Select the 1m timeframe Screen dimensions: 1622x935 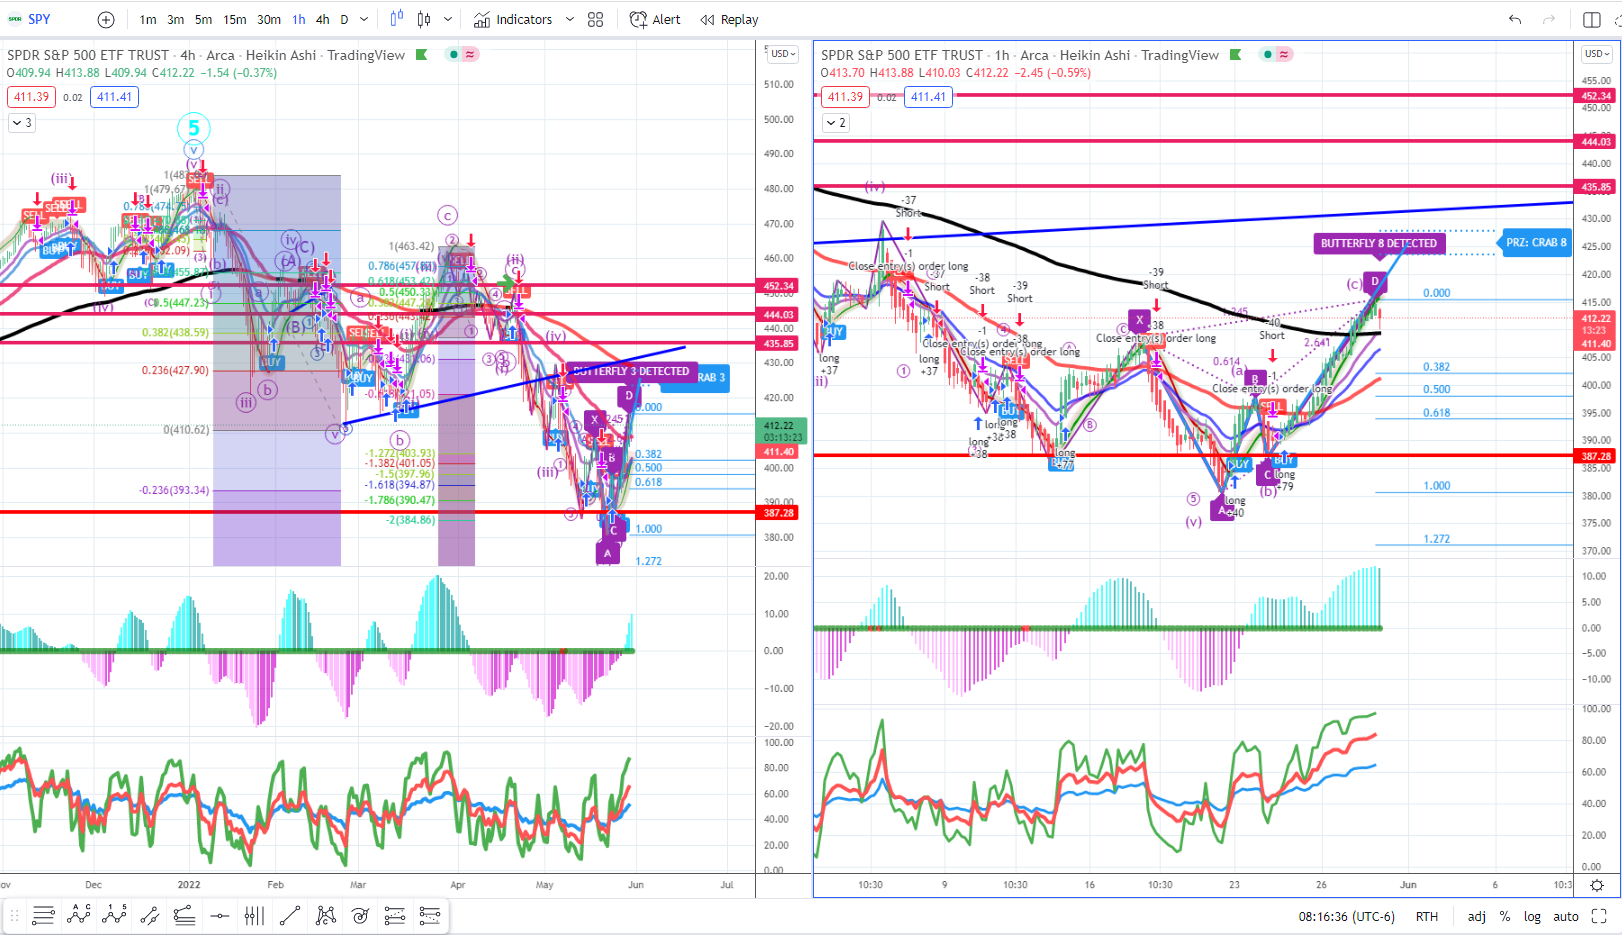(x=148, y=19)
